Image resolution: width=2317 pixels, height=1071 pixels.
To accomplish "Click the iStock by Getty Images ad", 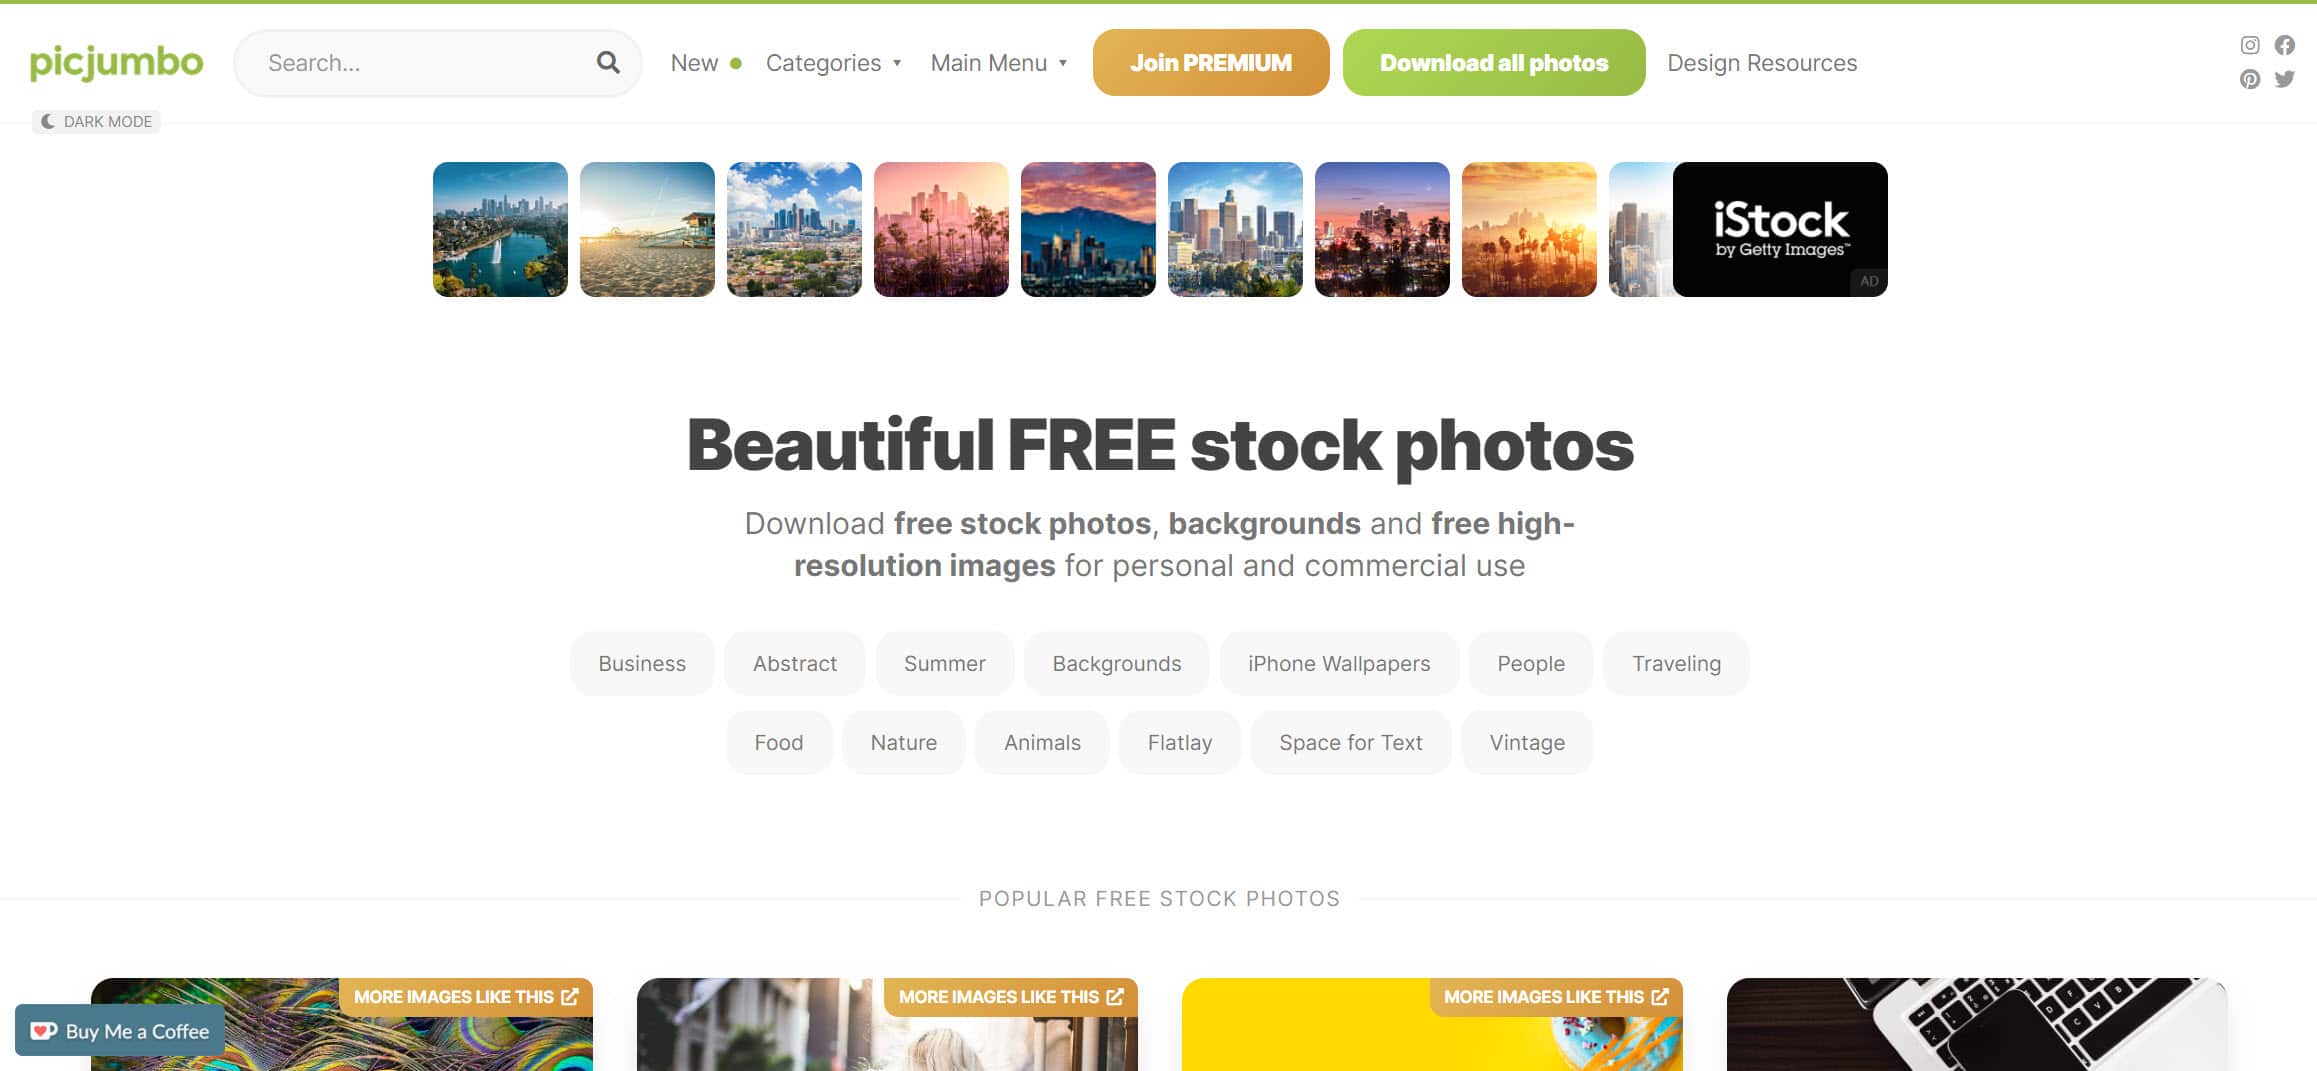I will point(1780,229).
